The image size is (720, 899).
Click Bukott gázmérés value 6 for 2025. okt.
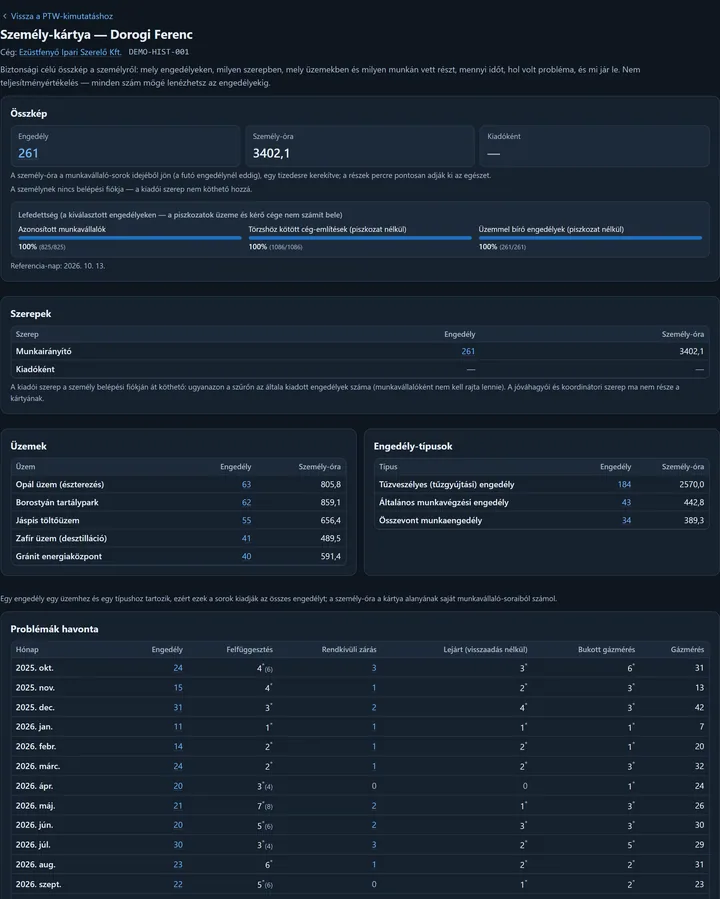tap(631, 668)
